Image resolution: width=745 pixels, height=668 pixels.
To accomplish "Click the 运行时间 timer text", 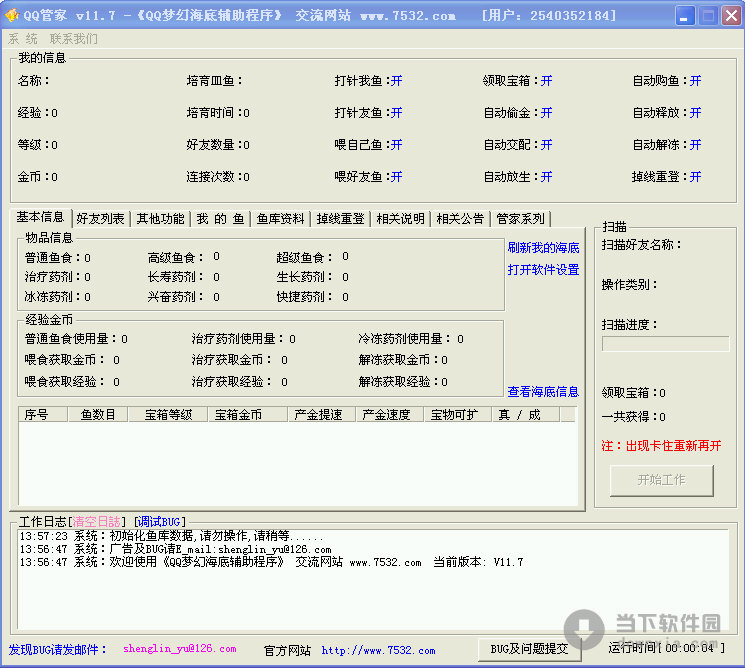I will [x=667, y=648].
